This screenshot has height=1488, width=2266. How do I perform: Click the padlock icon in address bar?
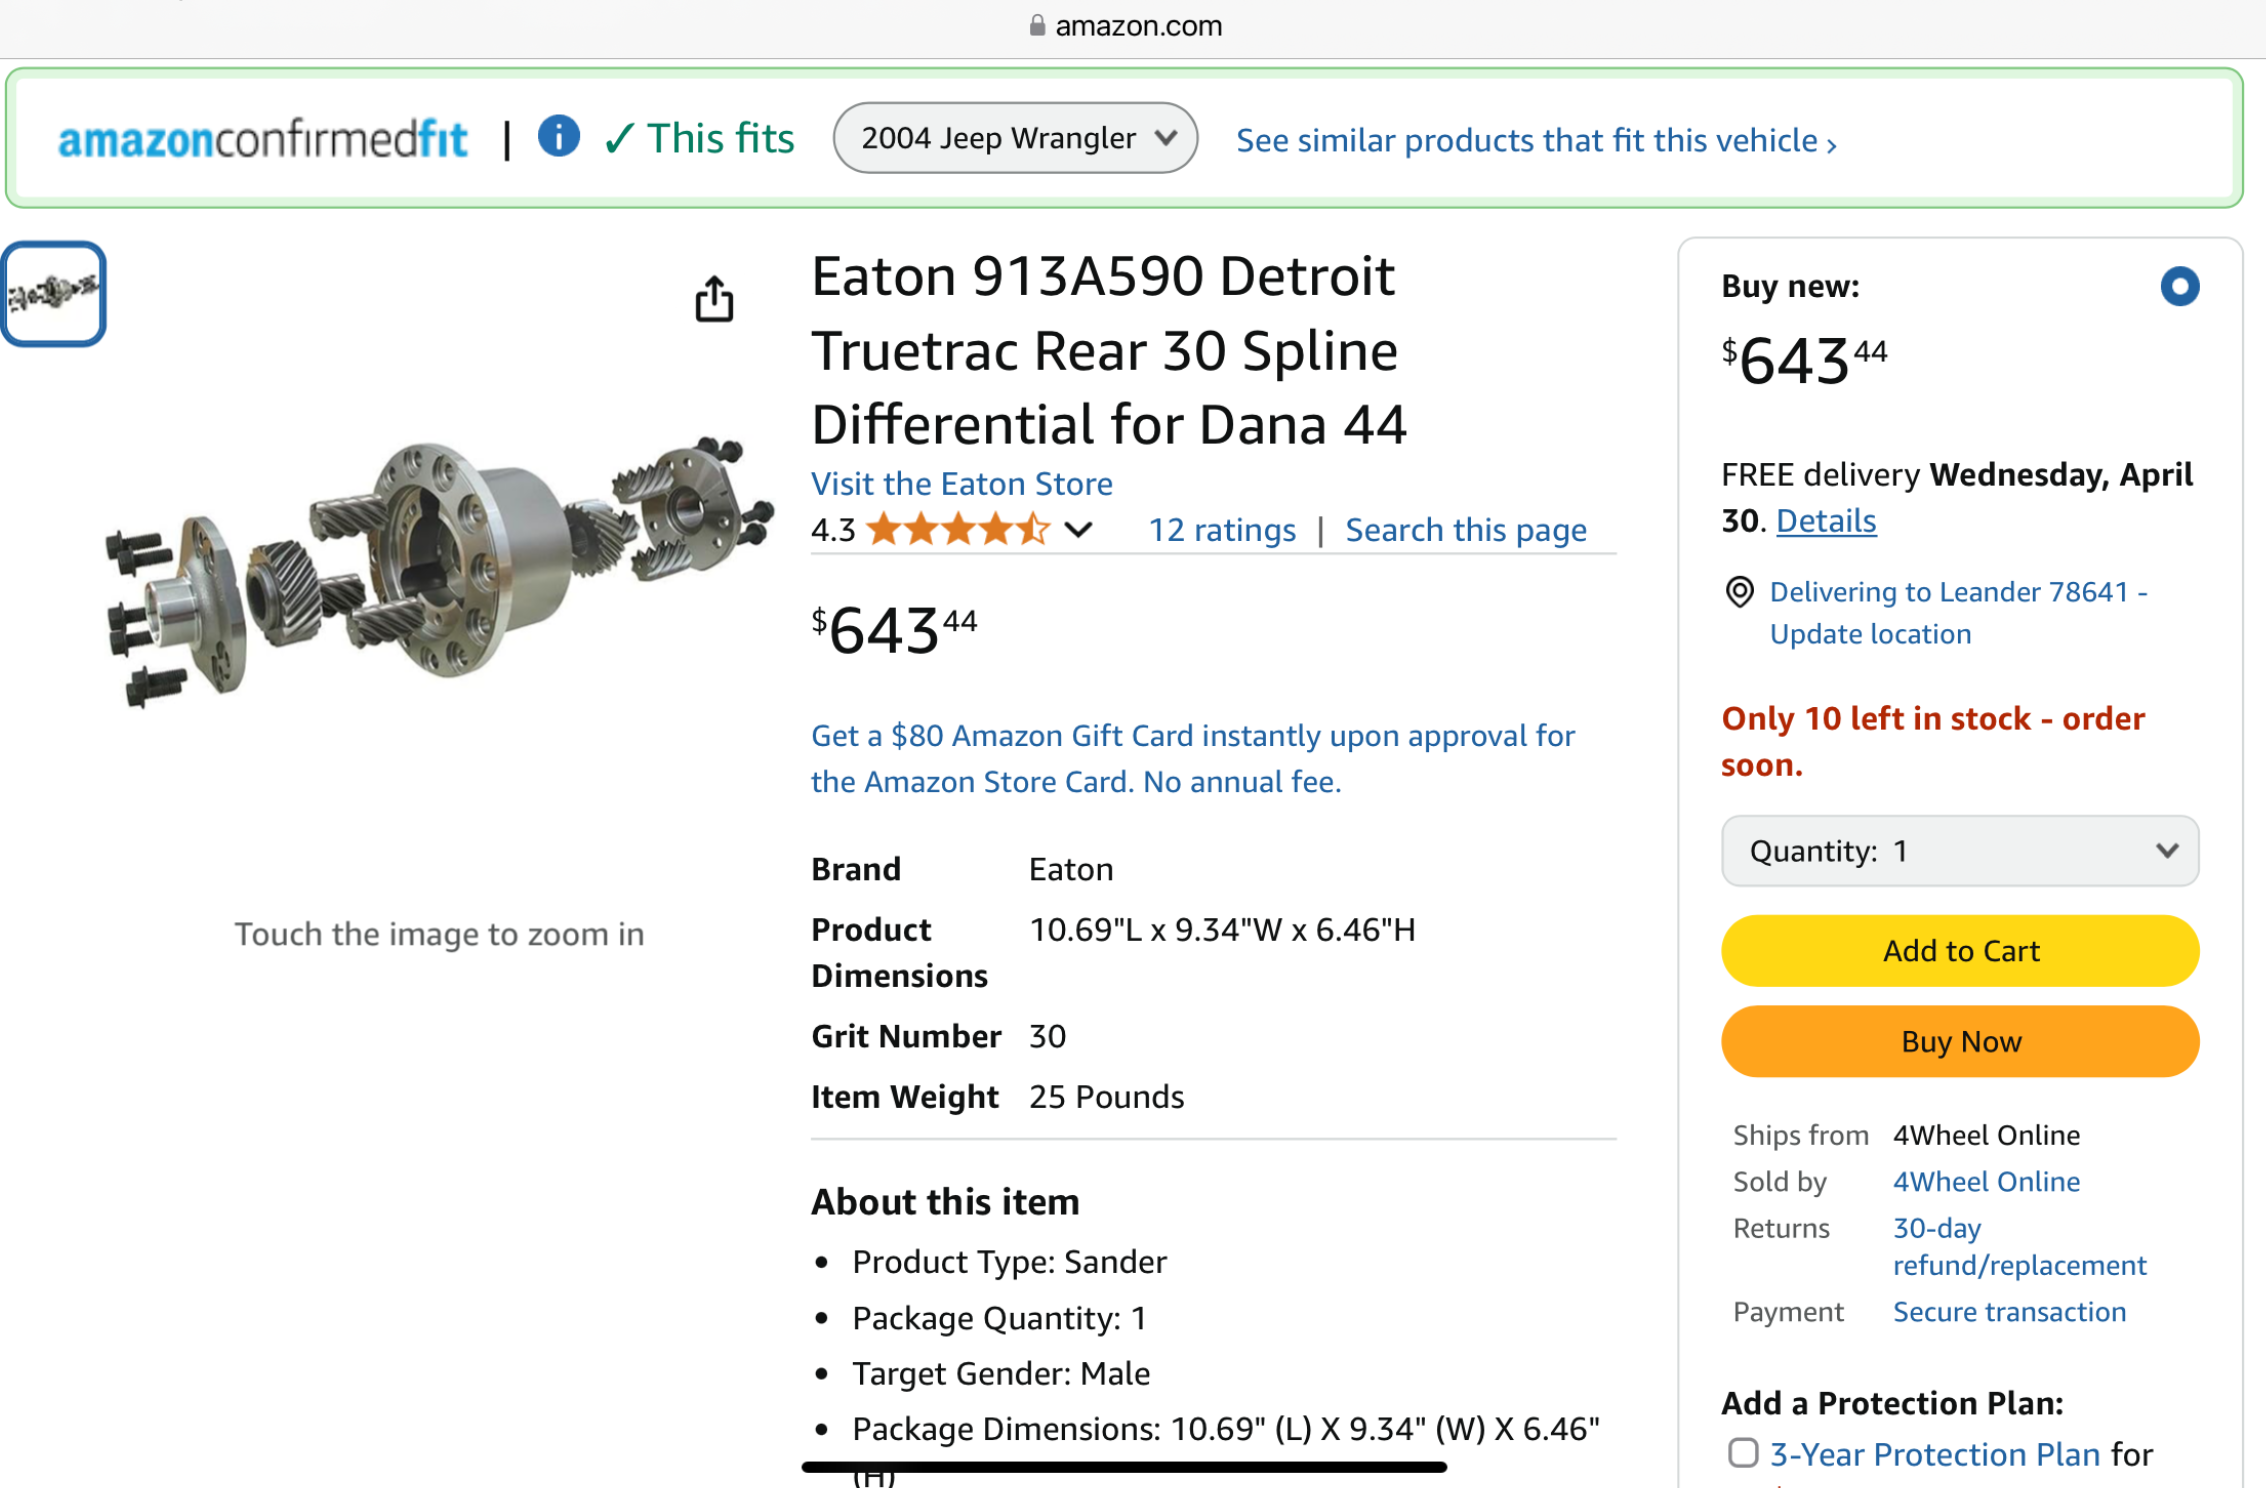click(1037, 25)
